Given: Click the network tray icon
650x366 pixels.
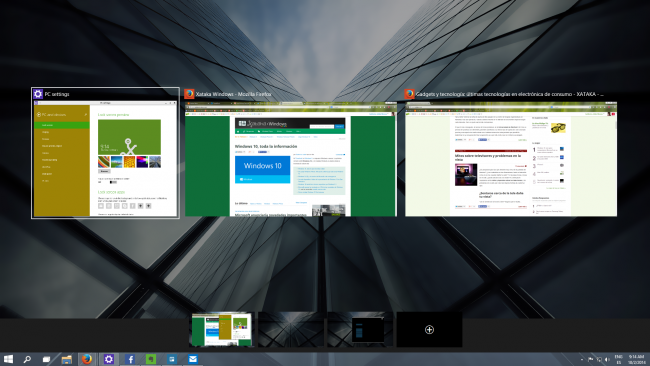Looking at the screenshot, I should pyautogui.click(x=599, y=359).
